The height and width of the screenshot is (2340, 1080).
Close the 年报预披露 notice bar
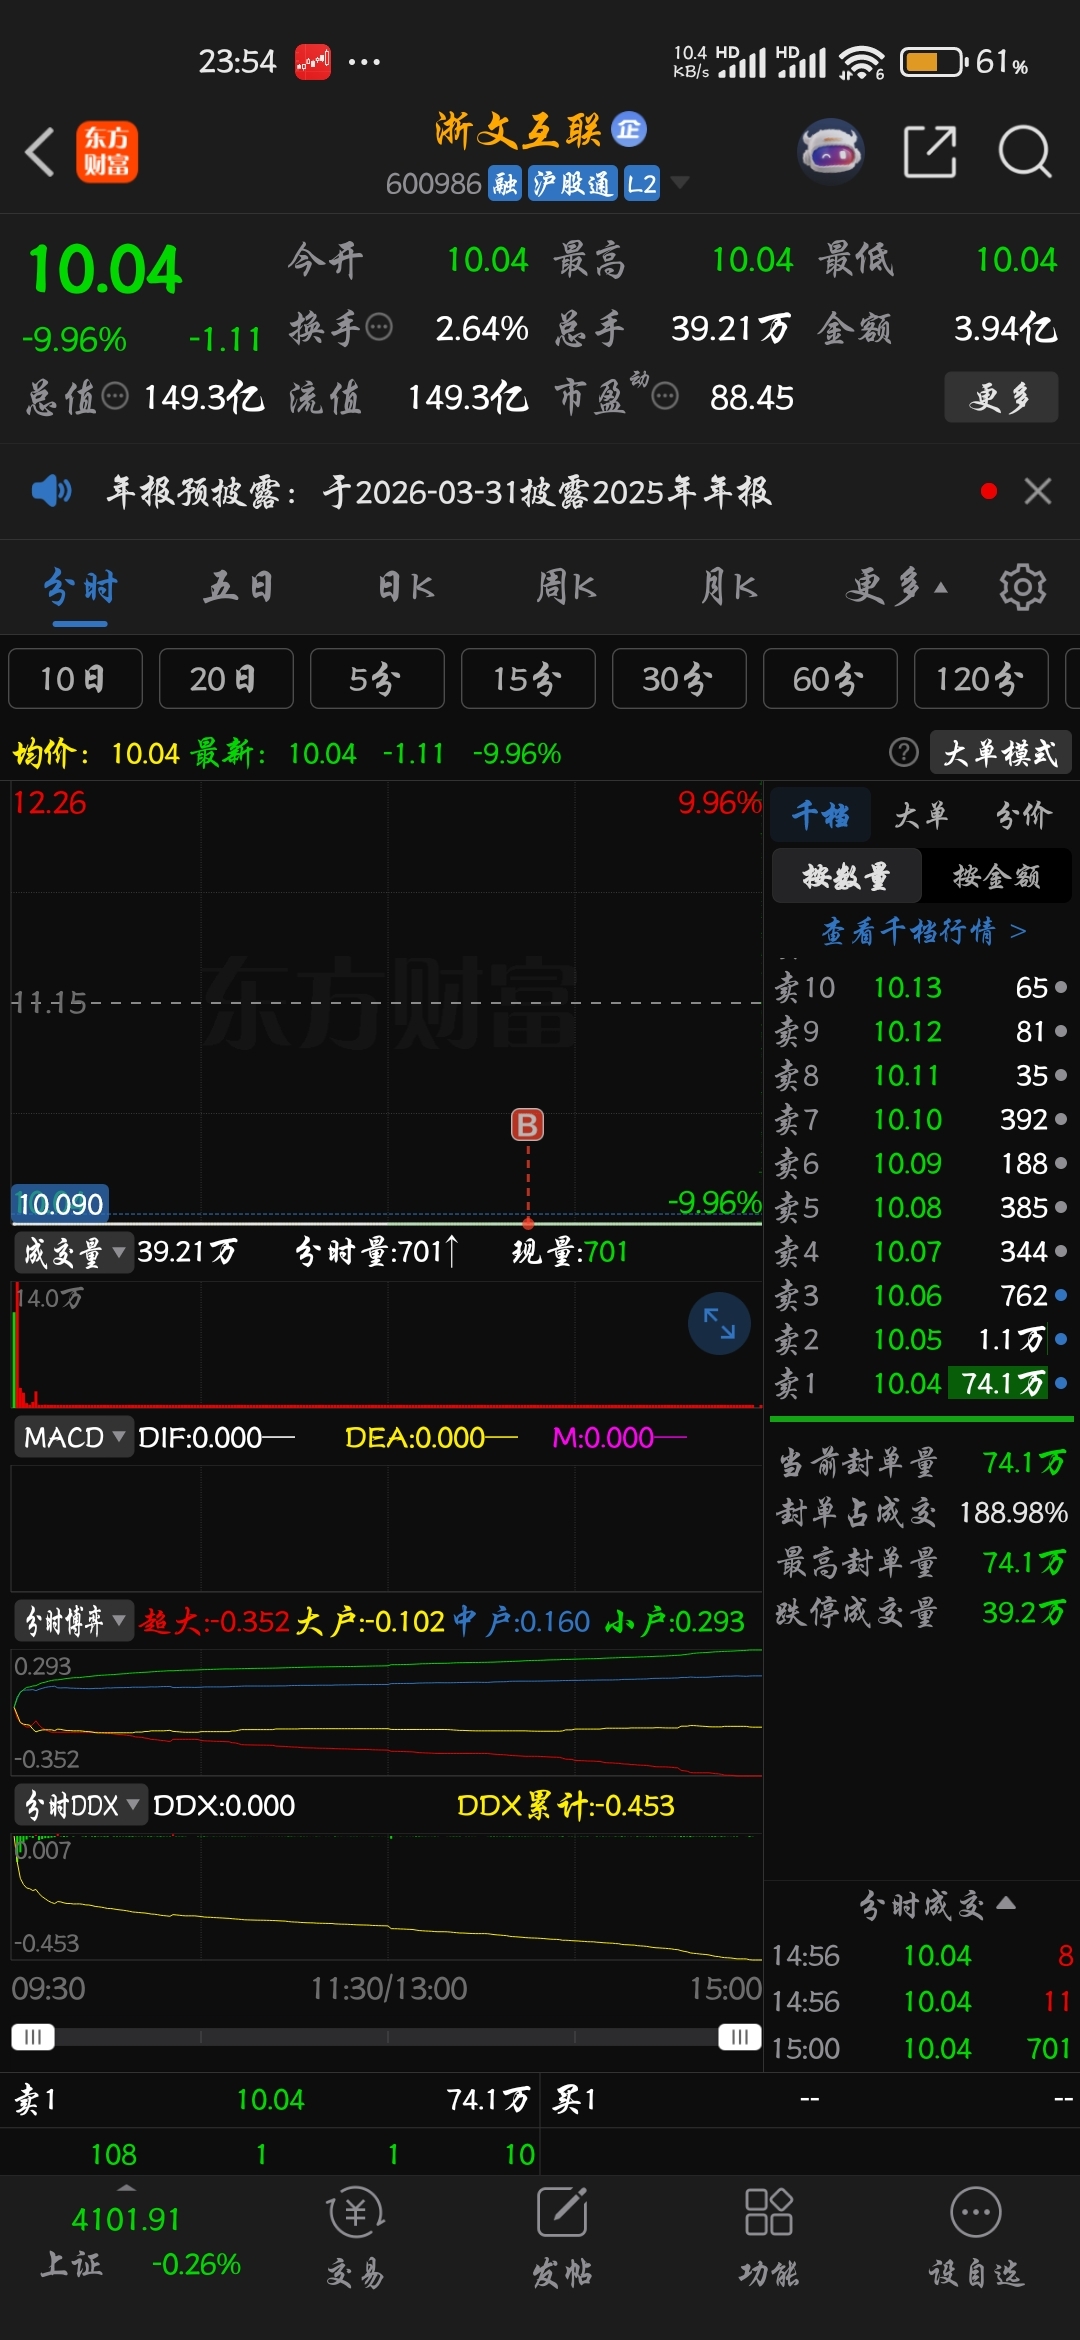click(1038, 491)
